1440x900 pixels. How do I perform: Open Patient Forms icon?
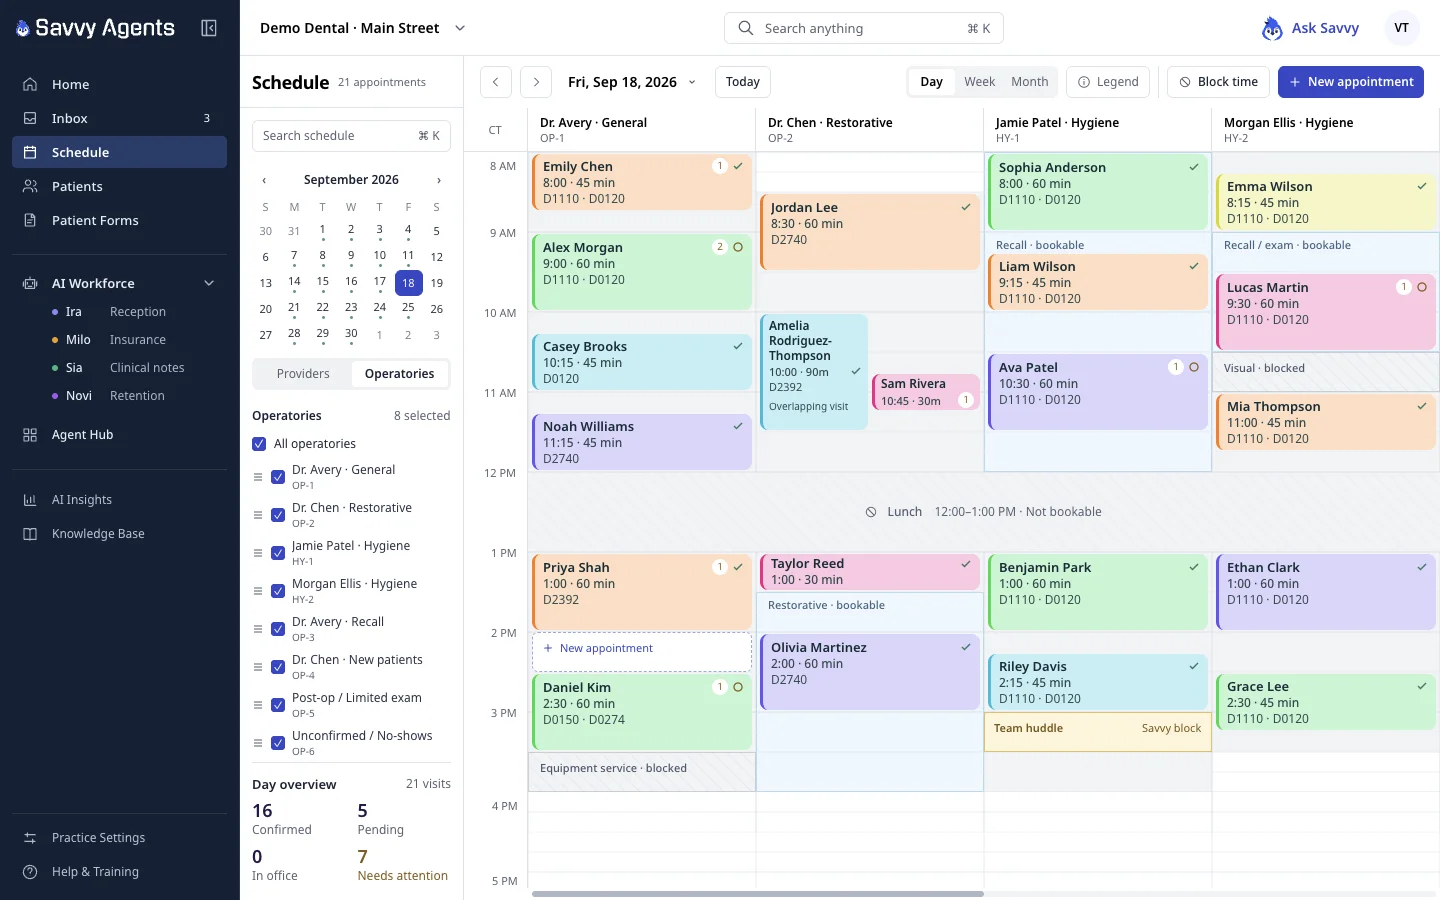click(x=30, y=220)
